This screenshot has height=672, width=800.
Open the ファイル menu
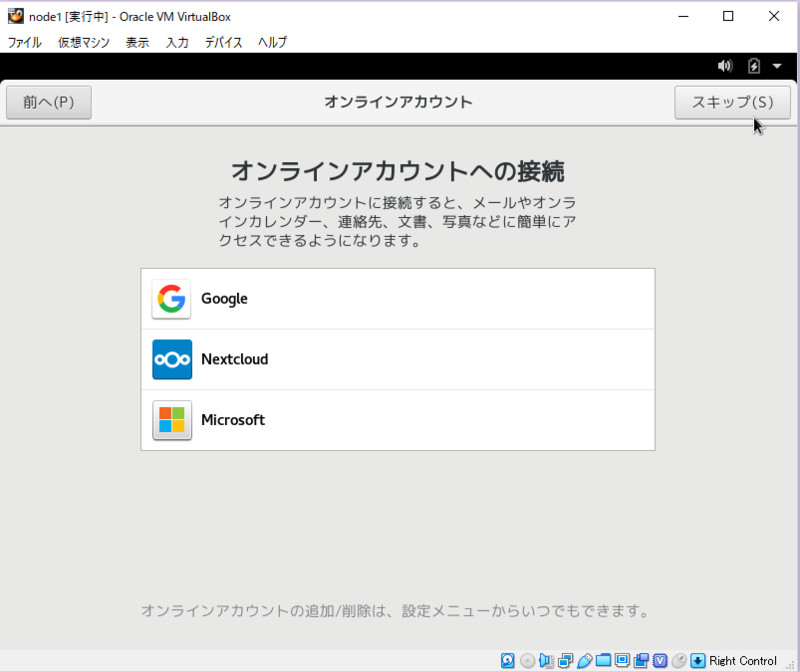(x=24, y=42)
